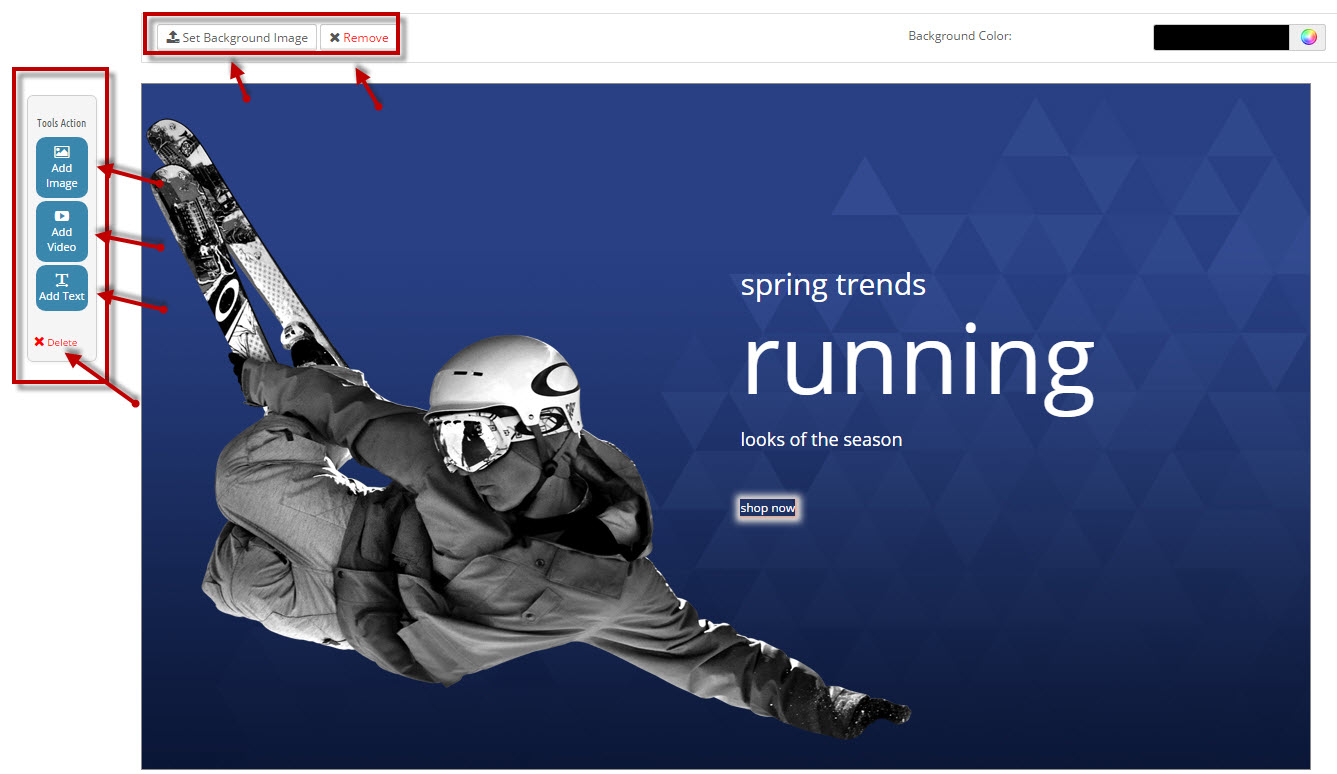Add an image using Add Image tool
Screen dimensions: 1337x774
click(x=62, y=168)
